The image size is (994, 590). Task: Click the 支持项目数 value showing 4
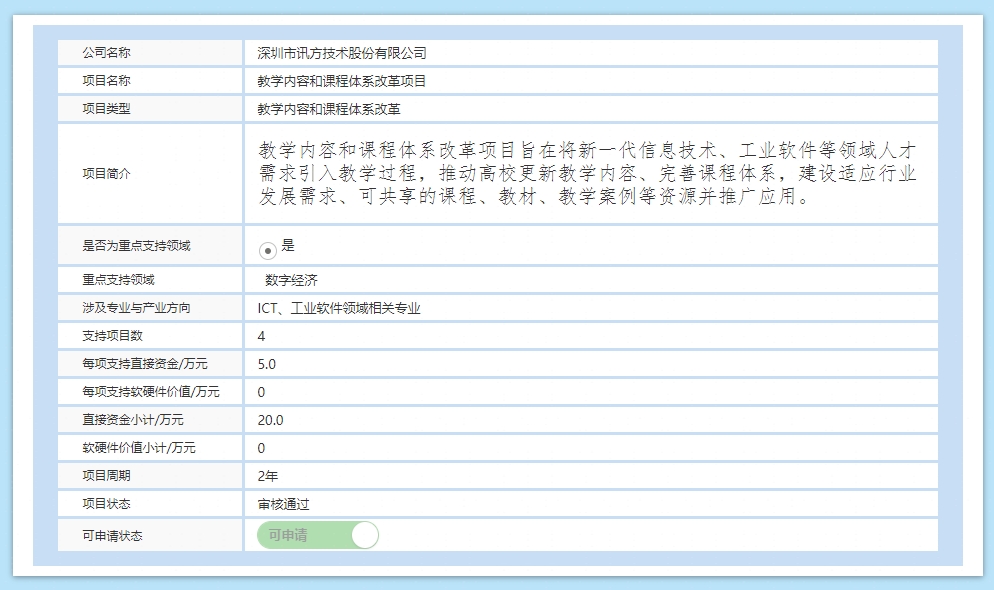(262, 336)
